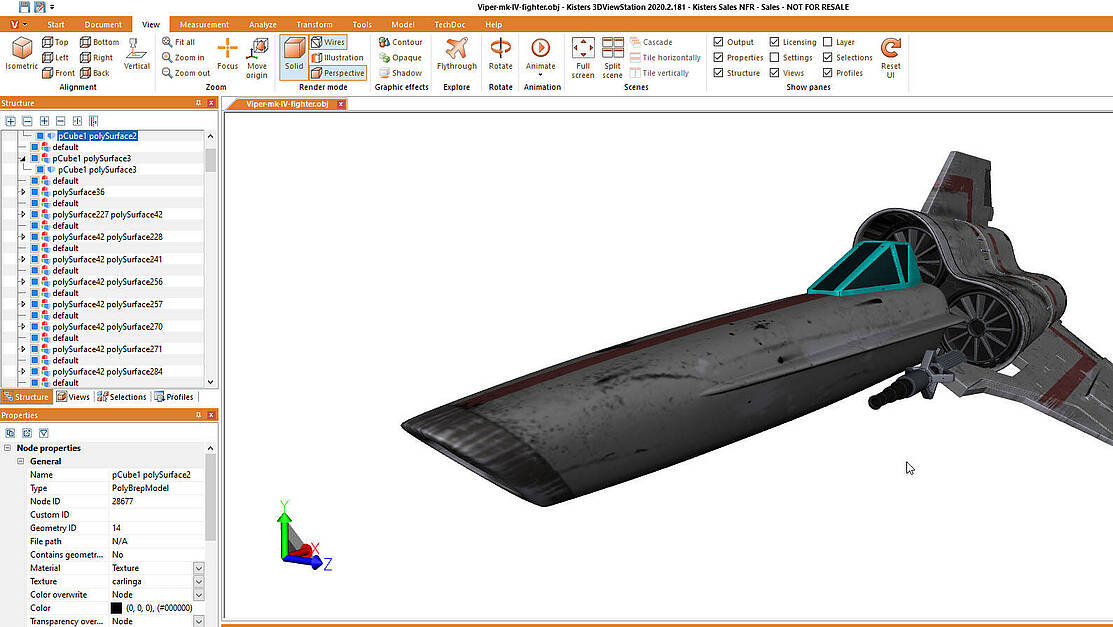Set the Isometric alignment view
Image resolution: width=1113 pixels, height=627 pixels.
click(21, 53)
